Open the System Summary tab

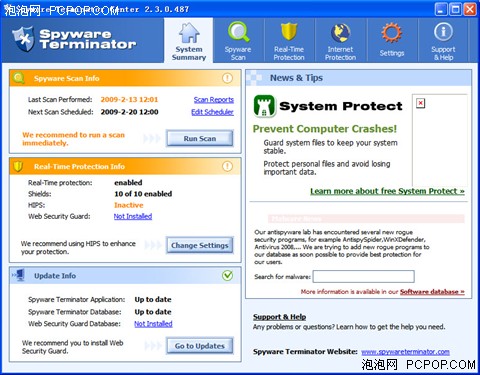click(189, 41)
